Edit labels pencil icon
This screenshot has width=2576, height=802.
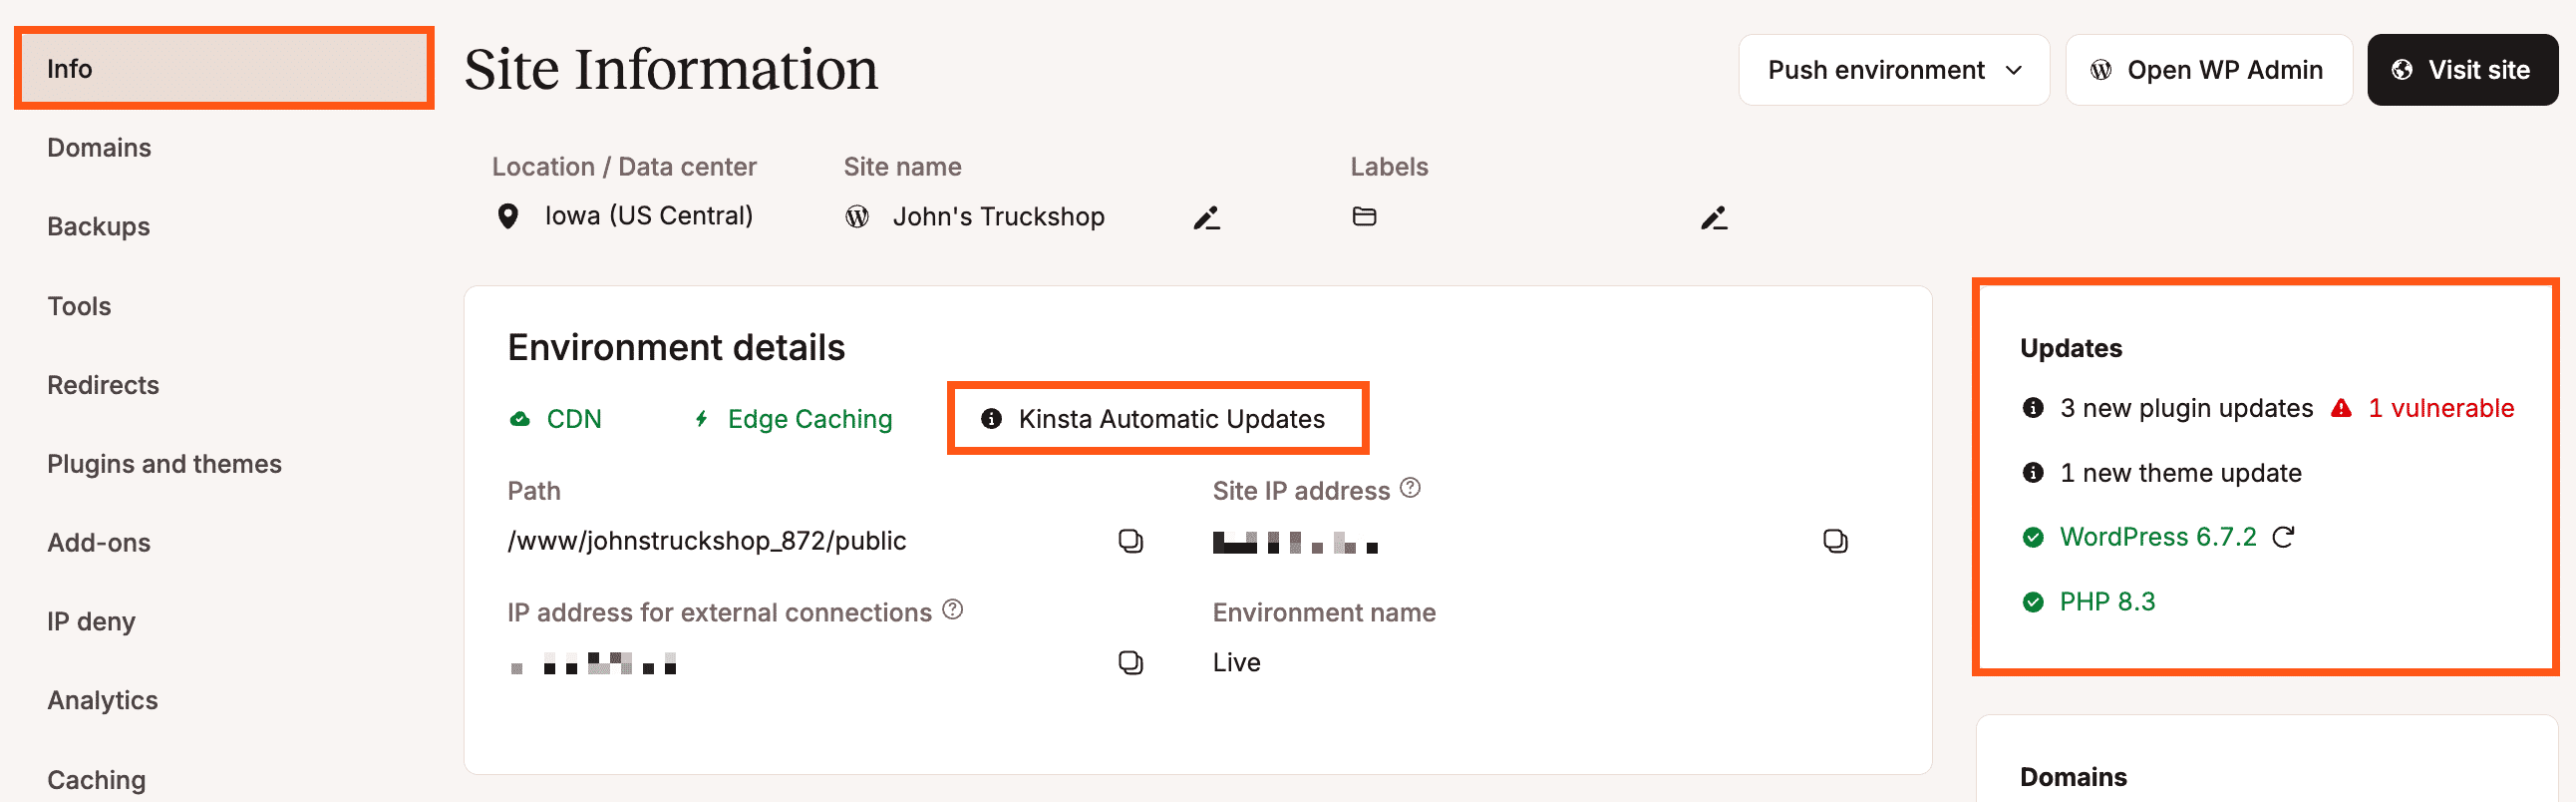pyautogui.click(x=1714, y=217)
